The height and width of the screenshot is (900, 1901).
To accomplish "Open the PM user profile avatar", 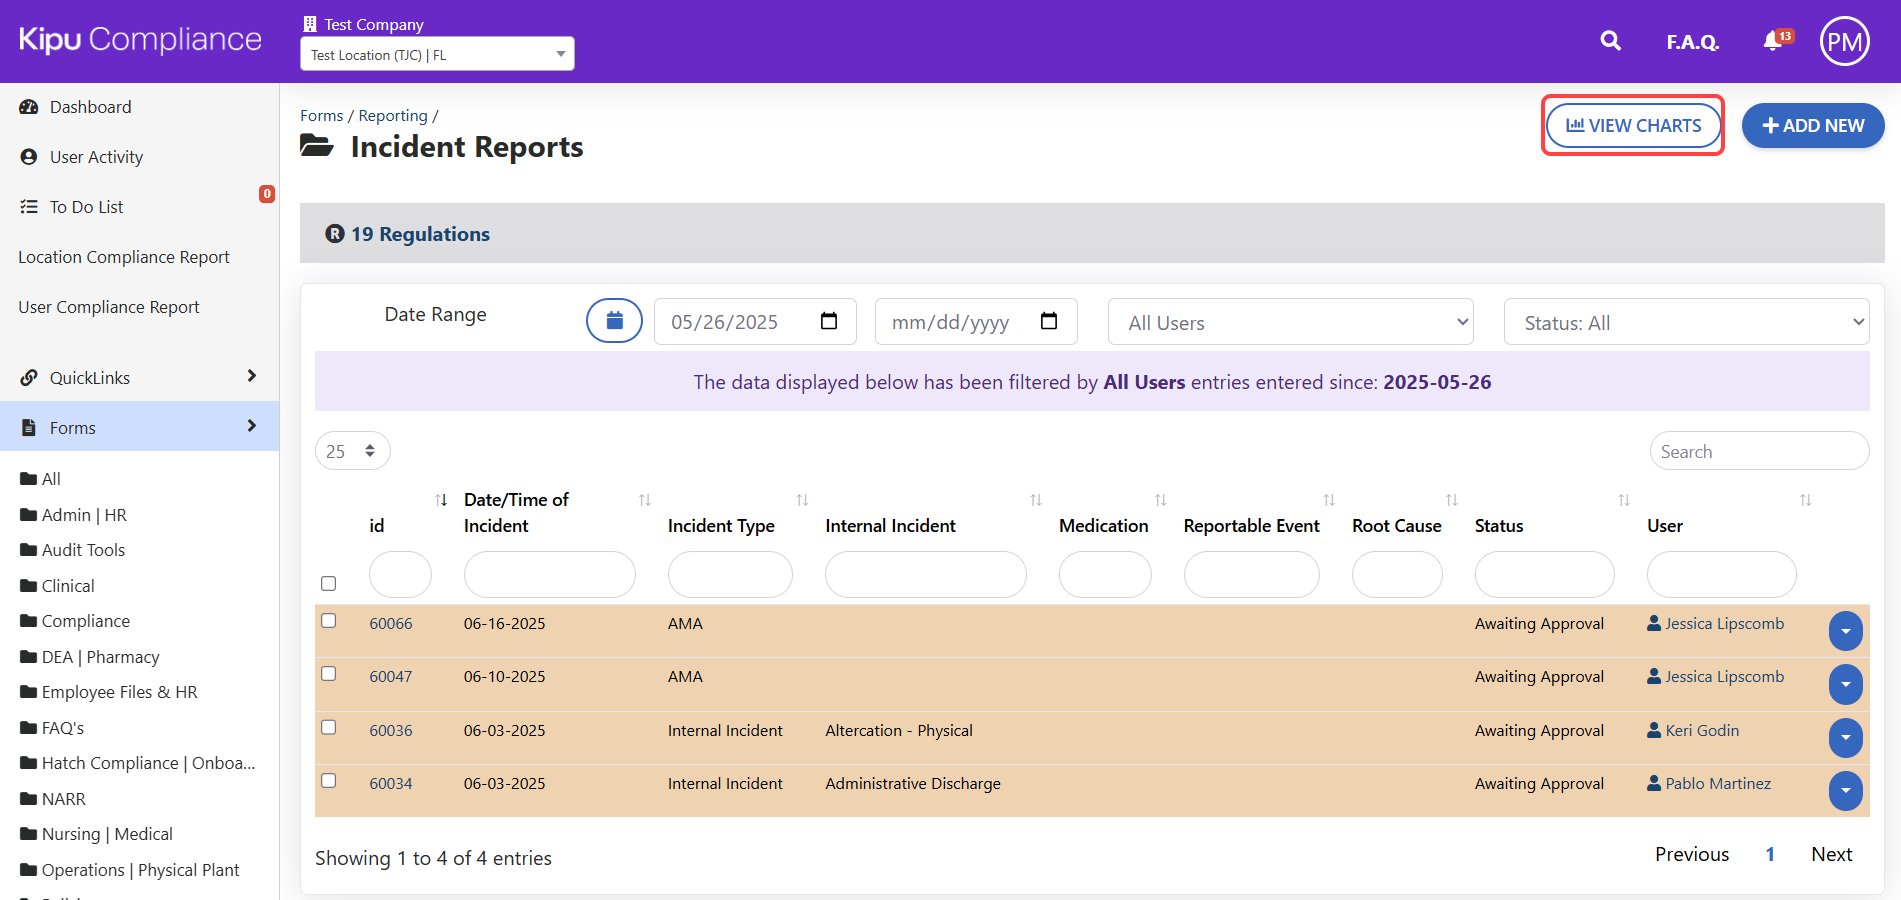I will pos(1844,42).
